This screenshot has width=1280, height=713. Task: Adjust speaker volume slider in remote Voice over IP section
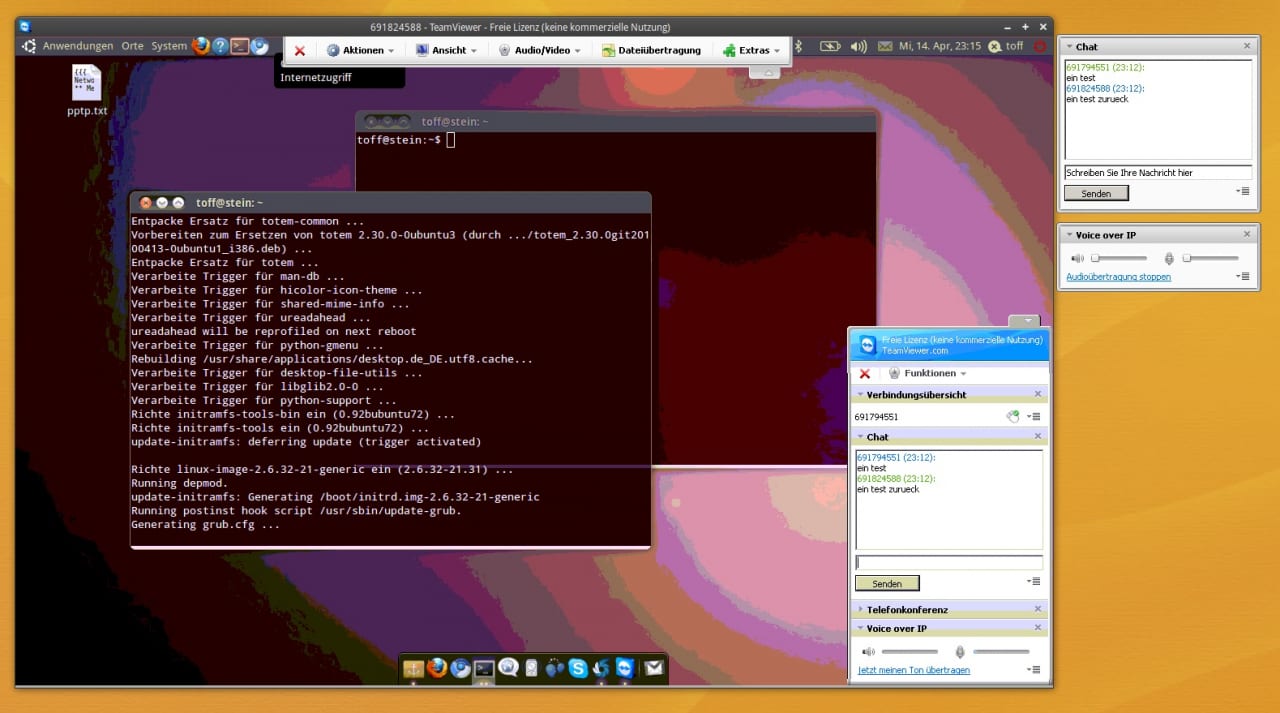tap(909, 652)
